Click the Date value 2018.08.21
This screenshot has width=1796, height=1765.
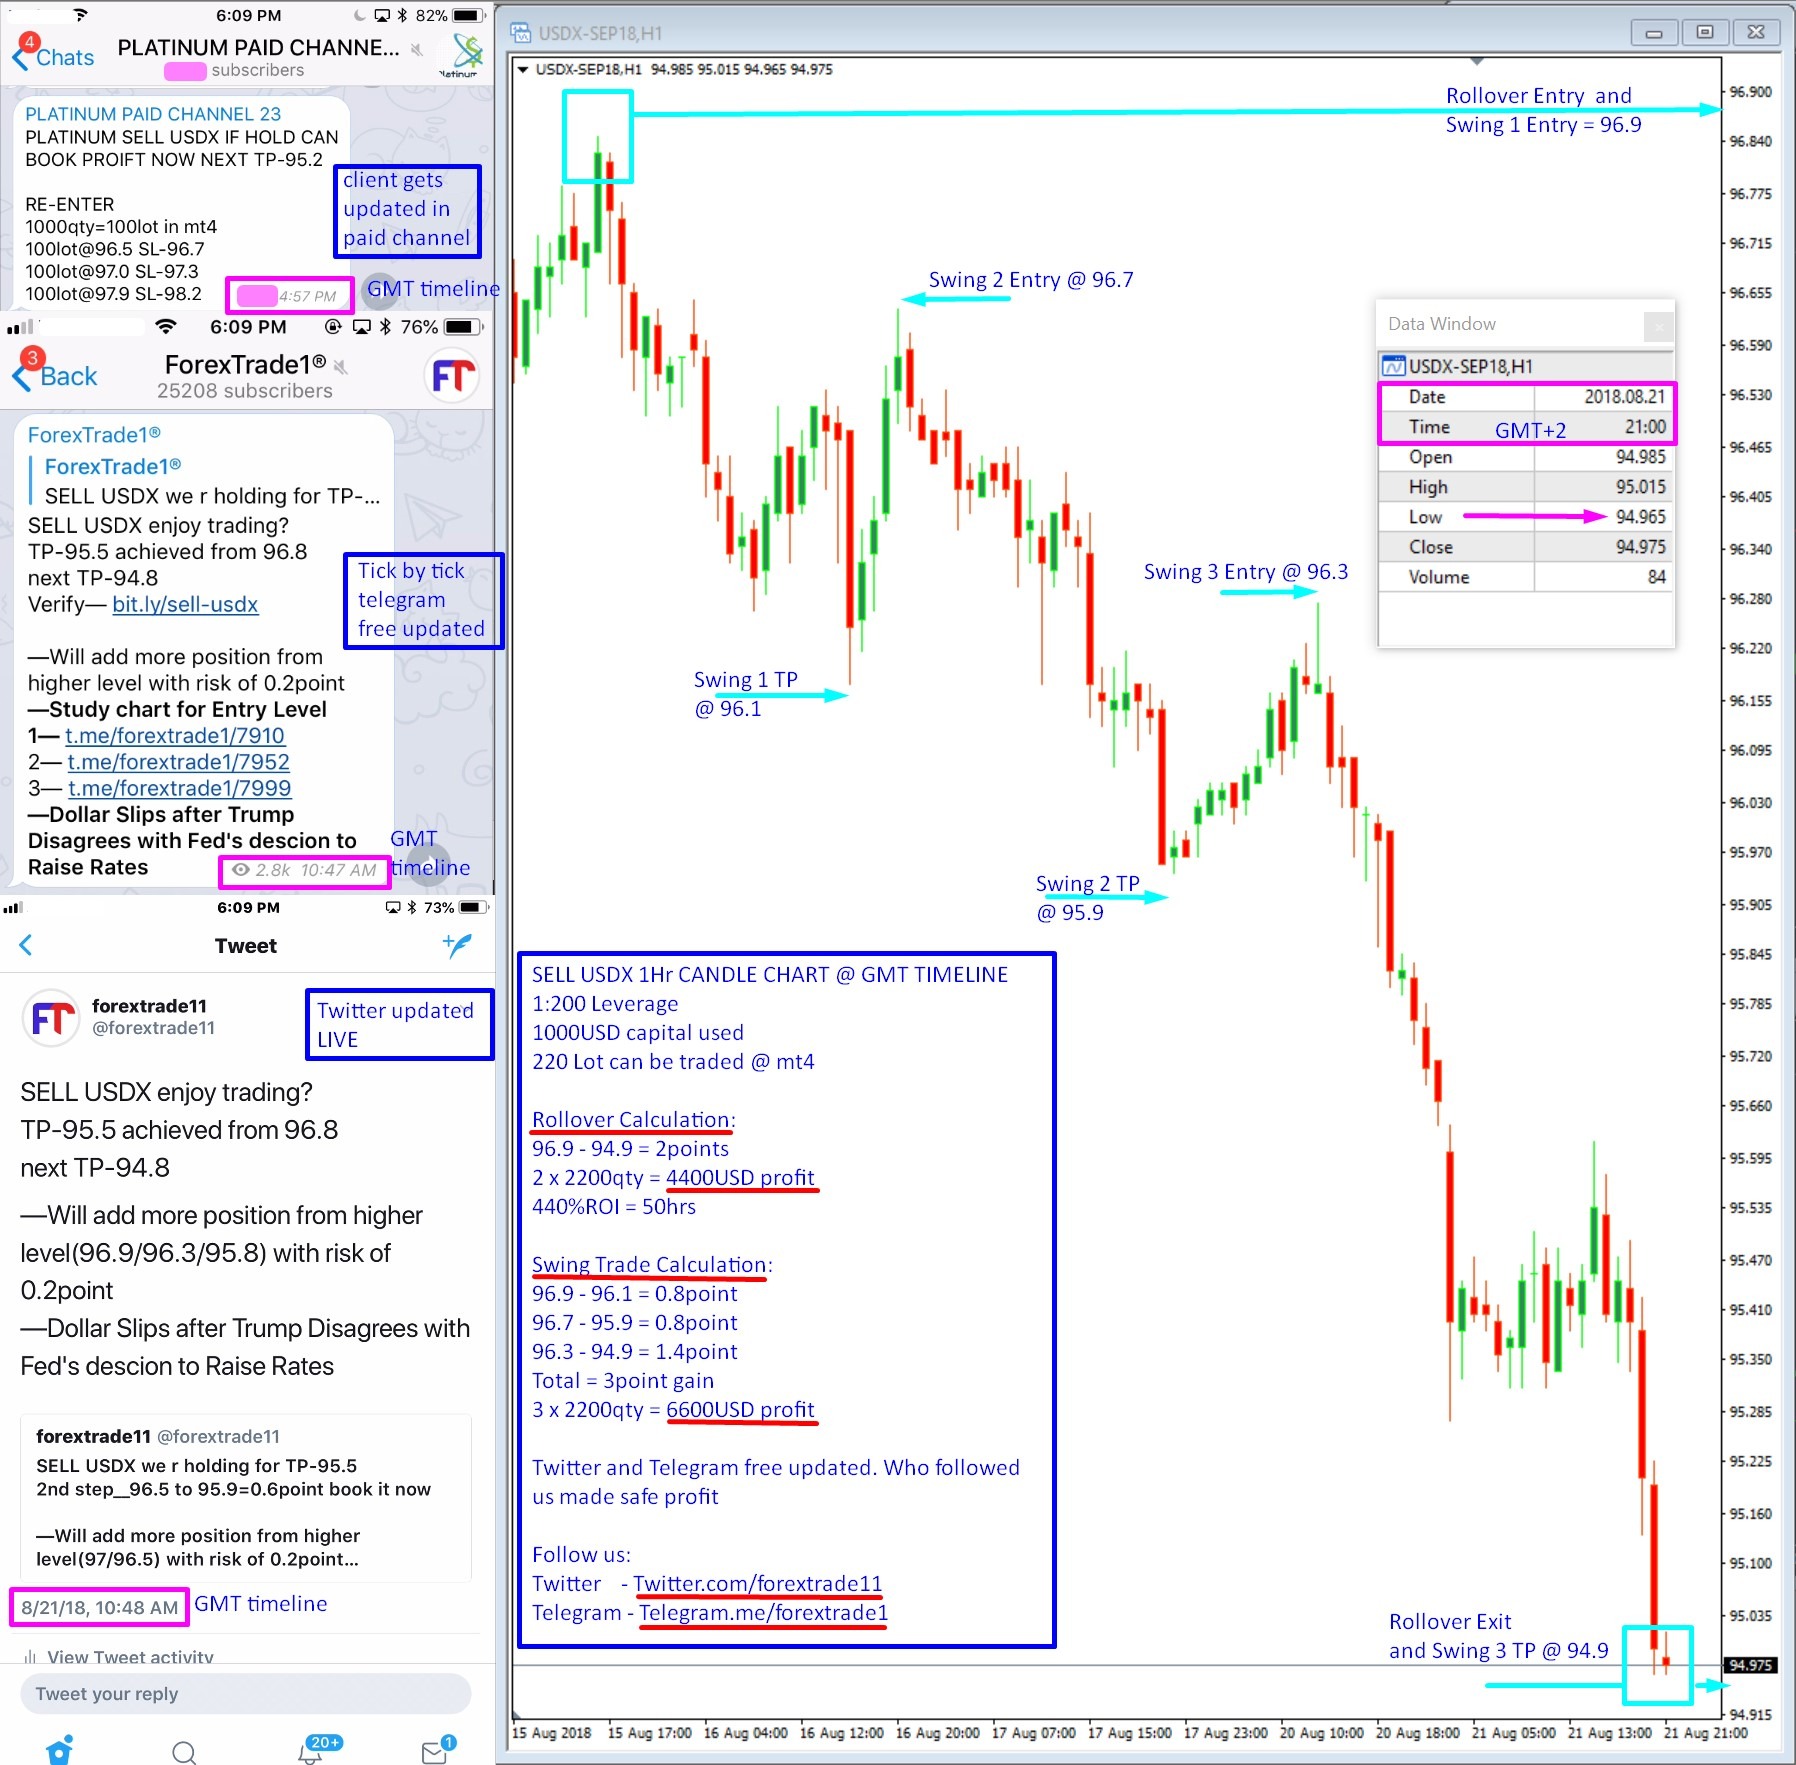tap(1624, 397)
